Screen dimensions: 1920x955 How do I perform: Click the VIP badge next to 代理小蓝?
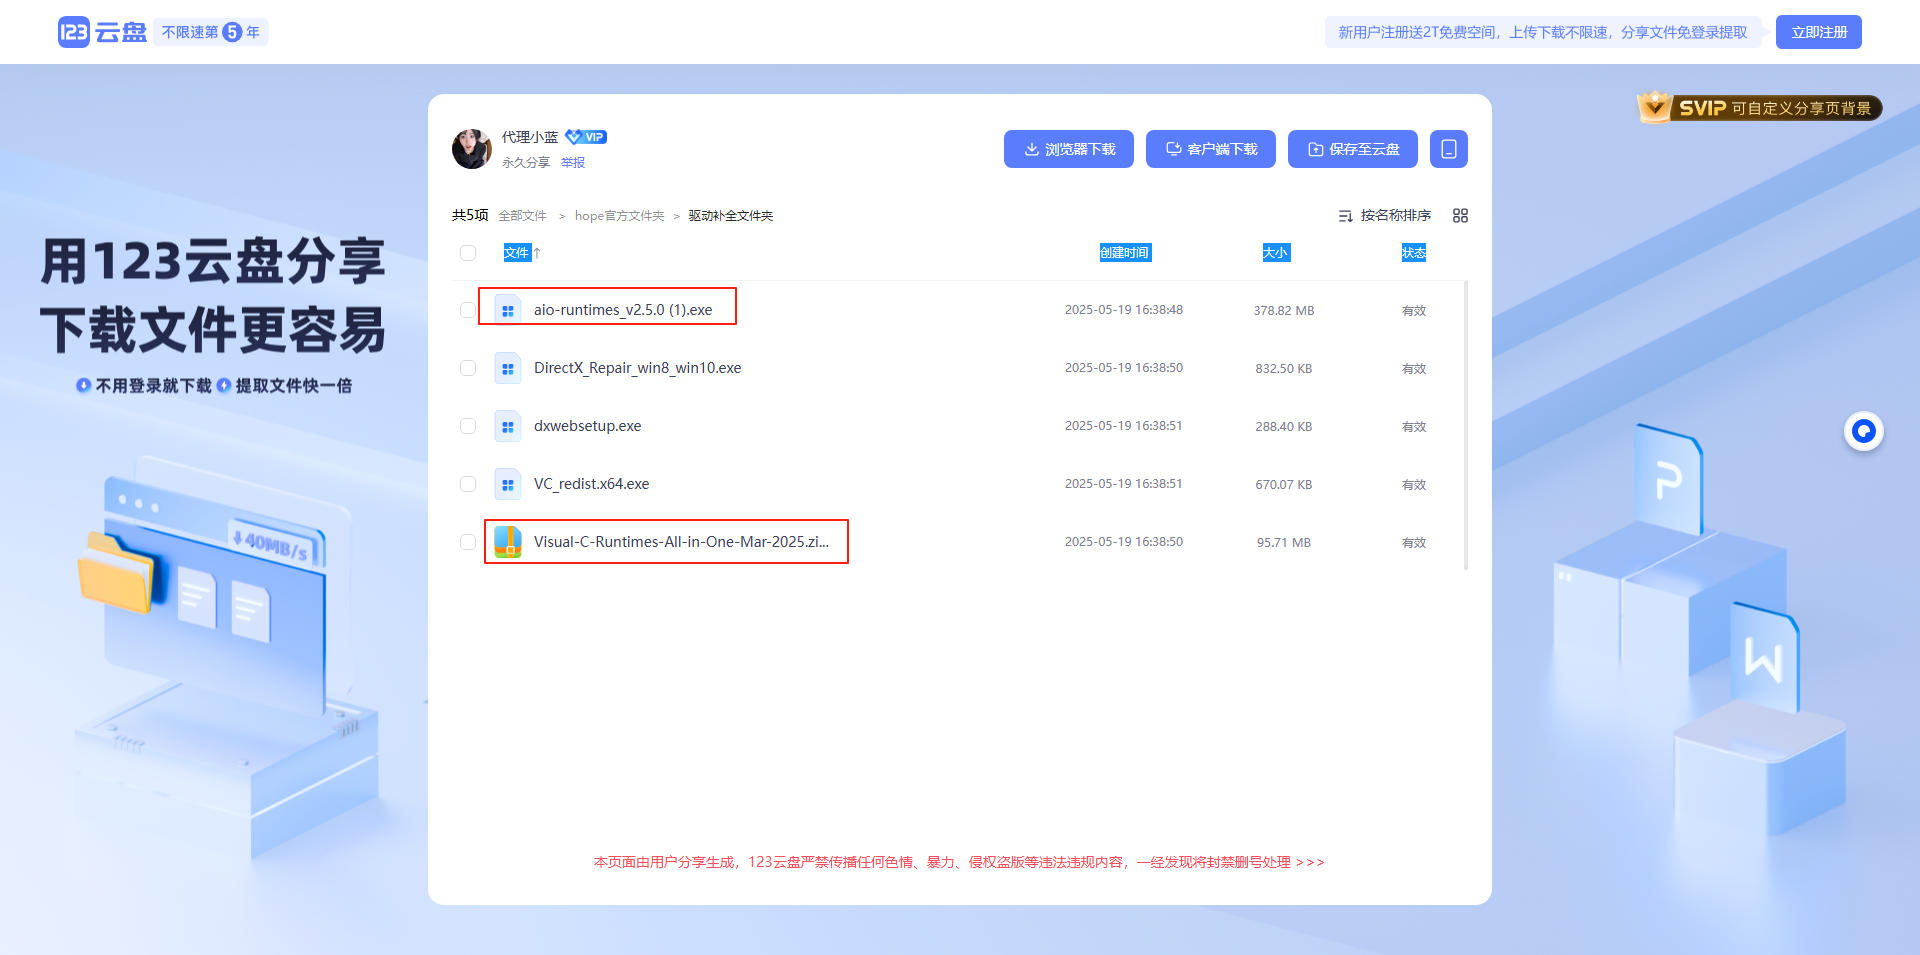coord(586,137)
